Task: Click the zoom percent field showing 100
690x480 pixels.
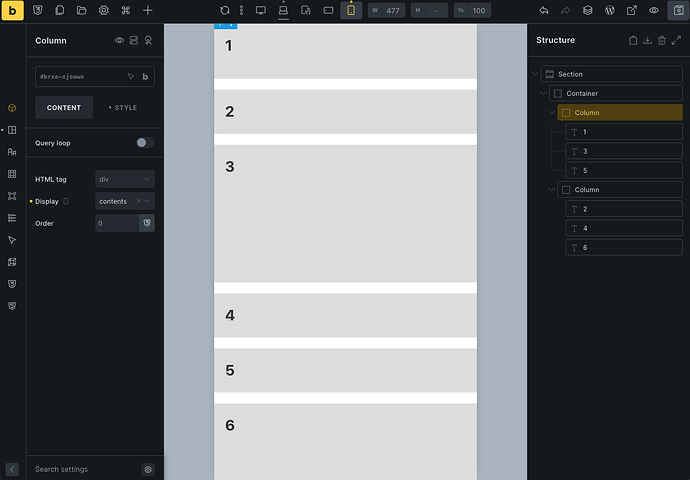Action: [x=472, y=11]
